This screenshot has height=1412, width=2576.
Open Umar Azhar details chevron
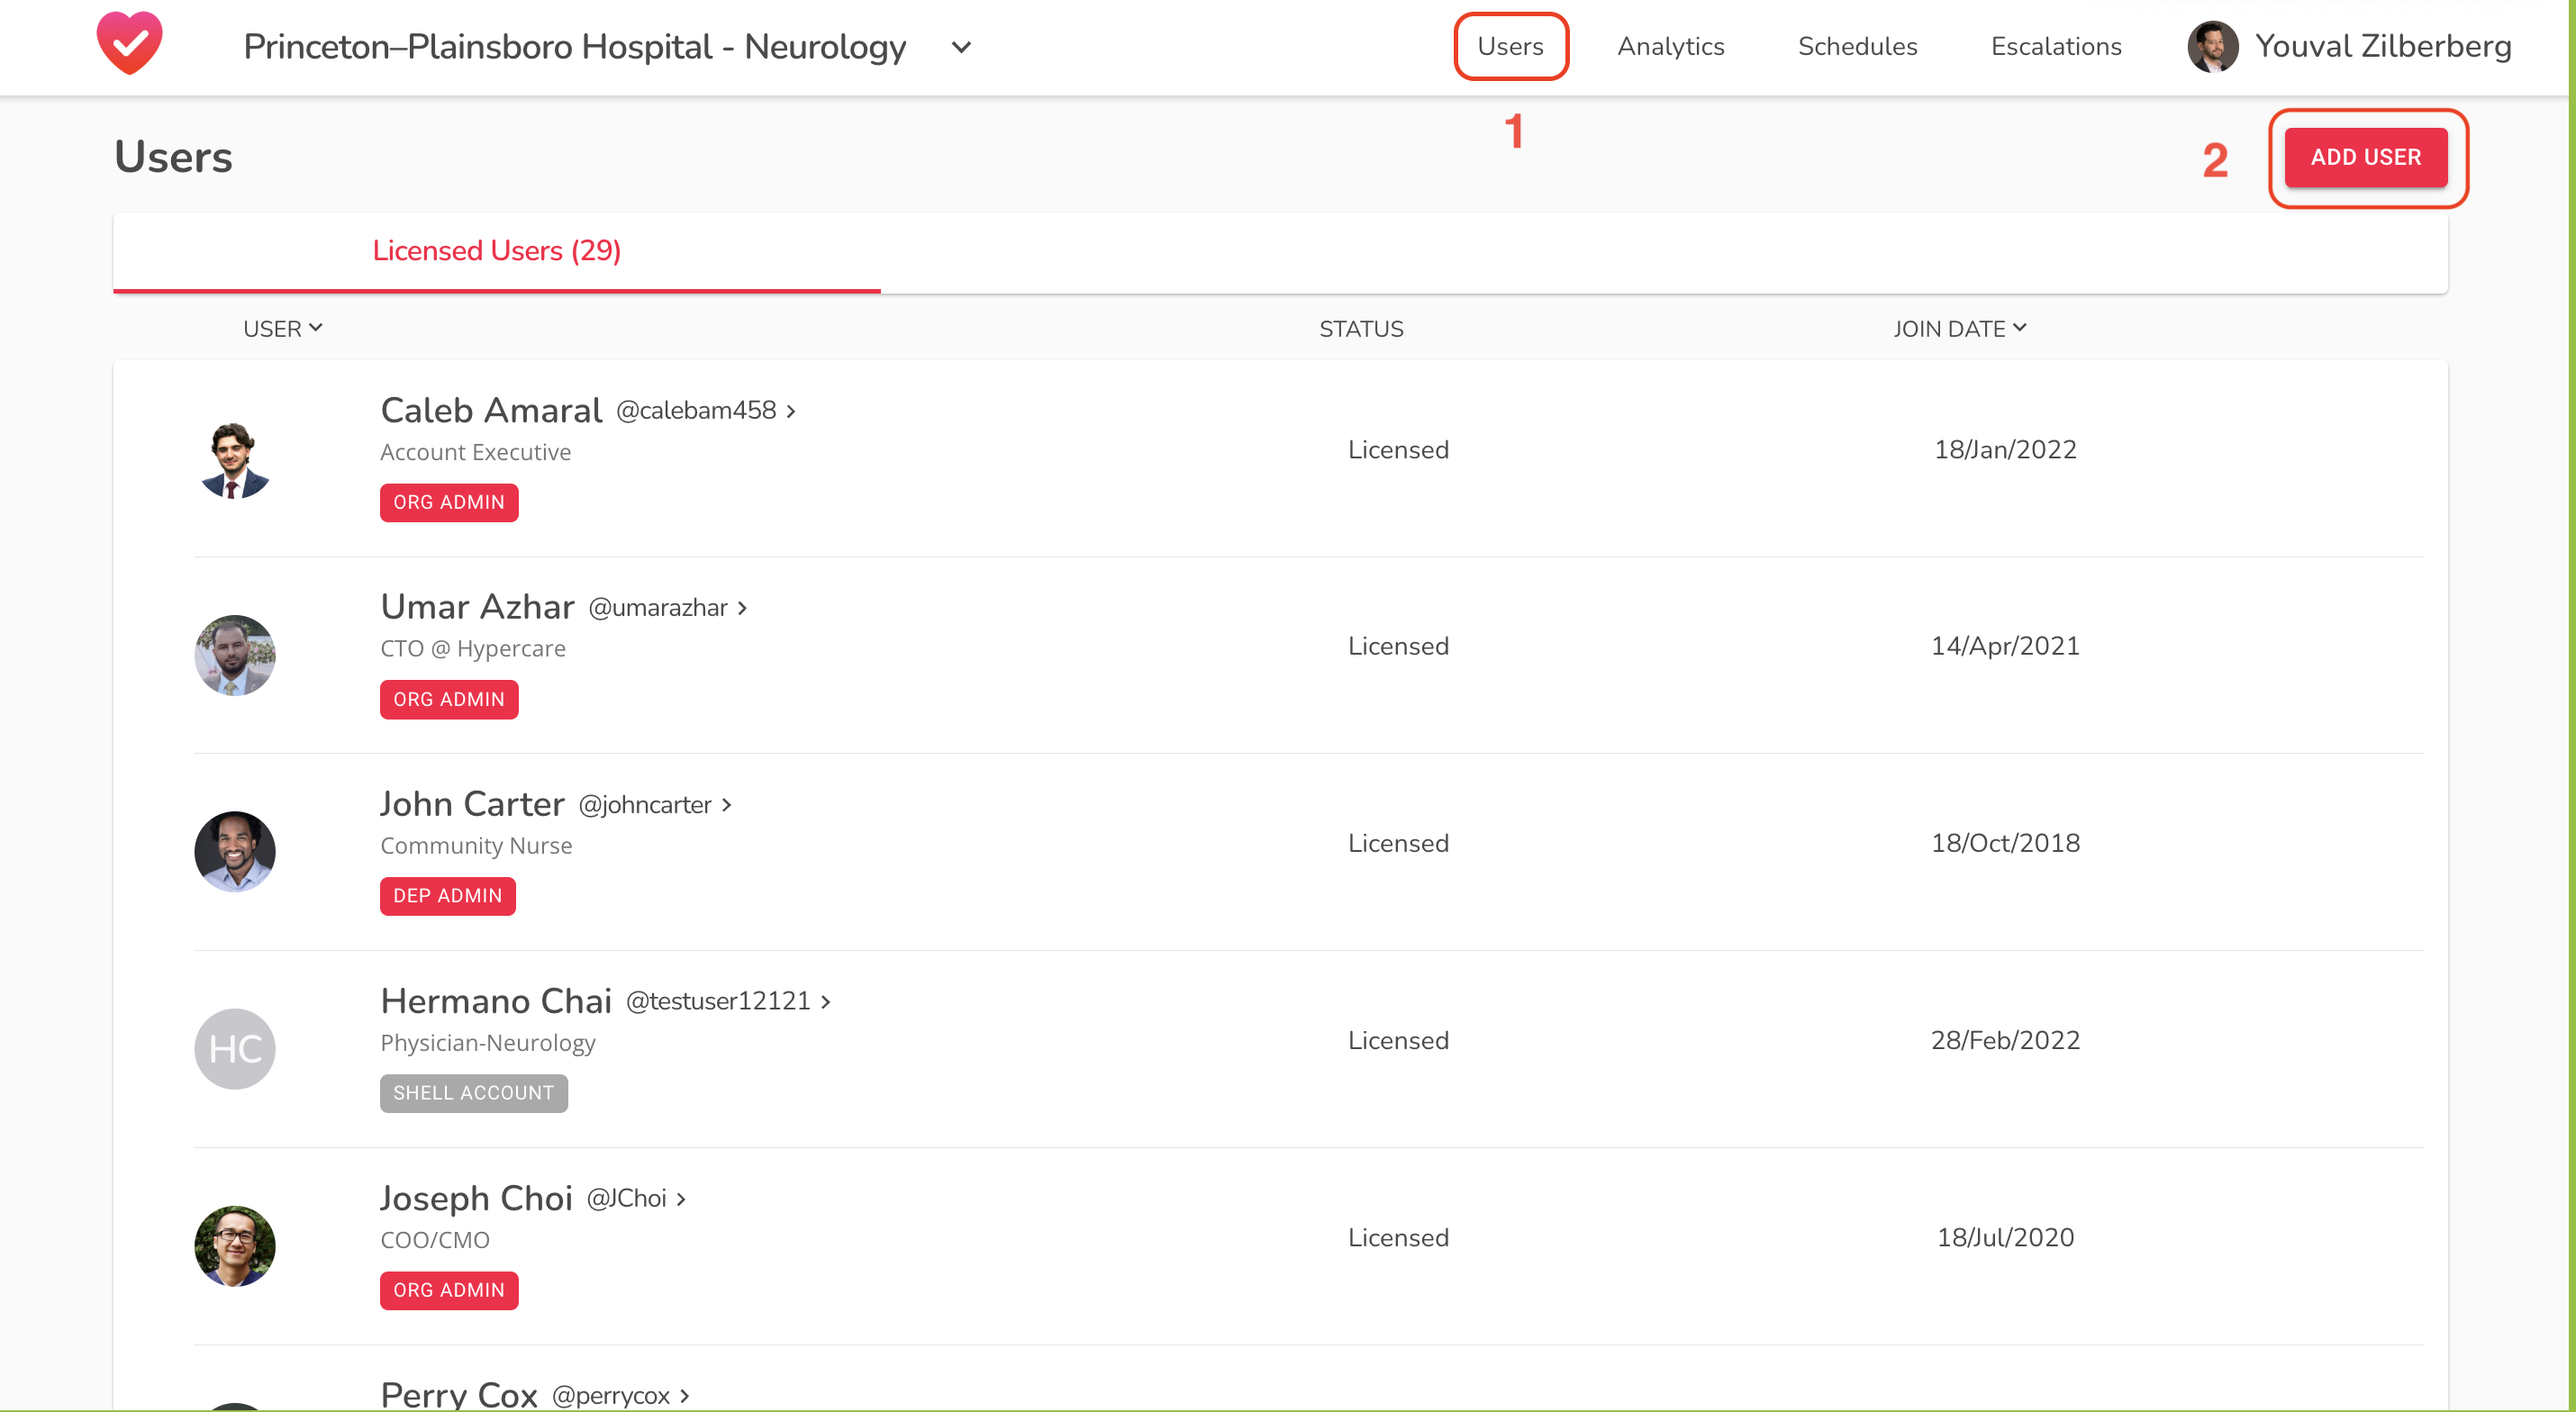coord(742,608)
